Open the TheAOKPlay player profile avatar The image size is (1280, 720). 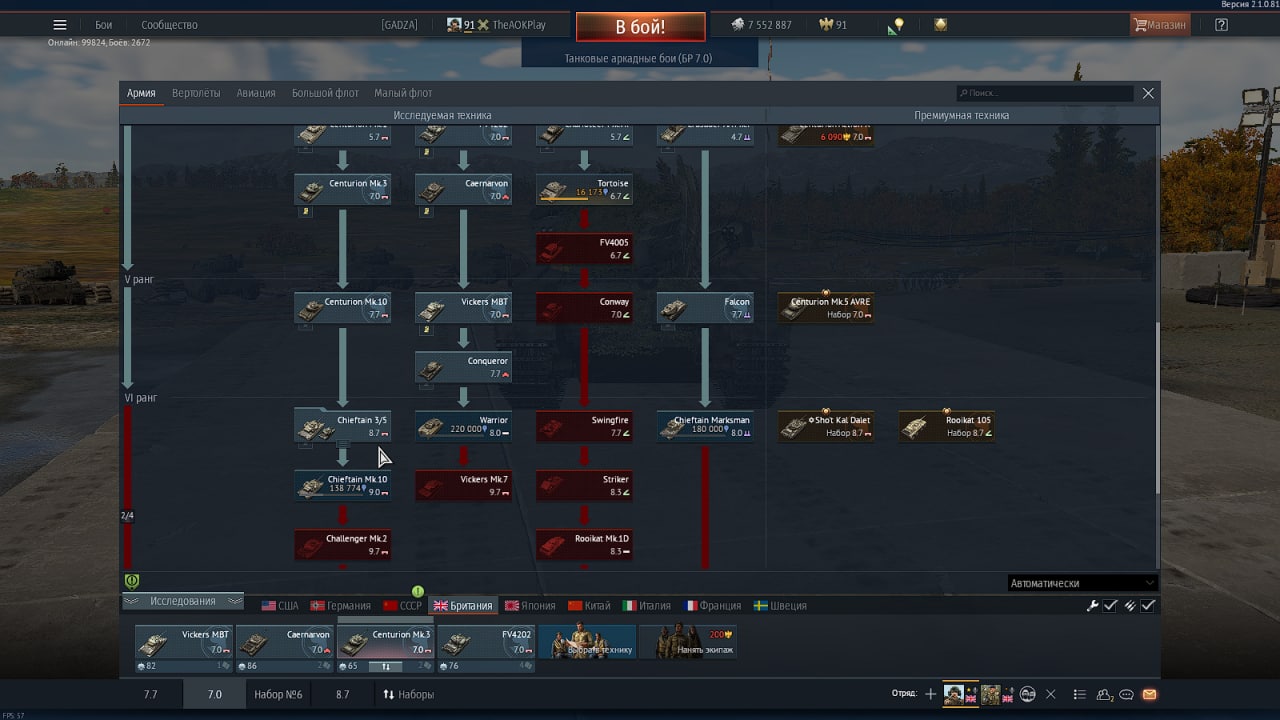[454, 25]
